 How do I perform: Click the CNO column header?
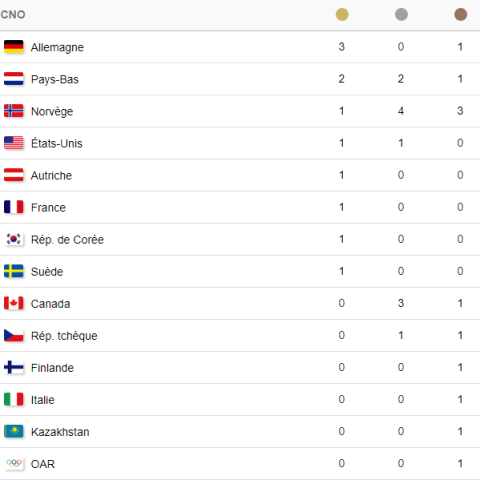13,15
